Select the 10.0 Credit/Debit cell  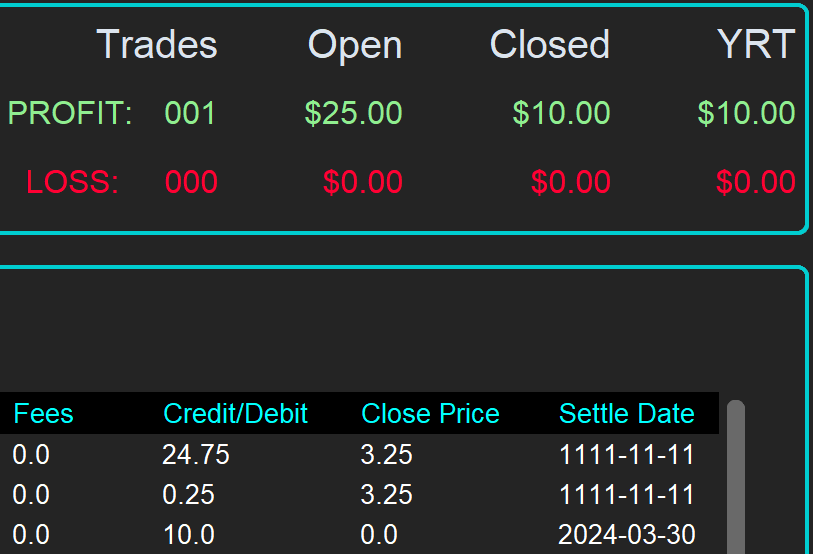click(188, 535)
